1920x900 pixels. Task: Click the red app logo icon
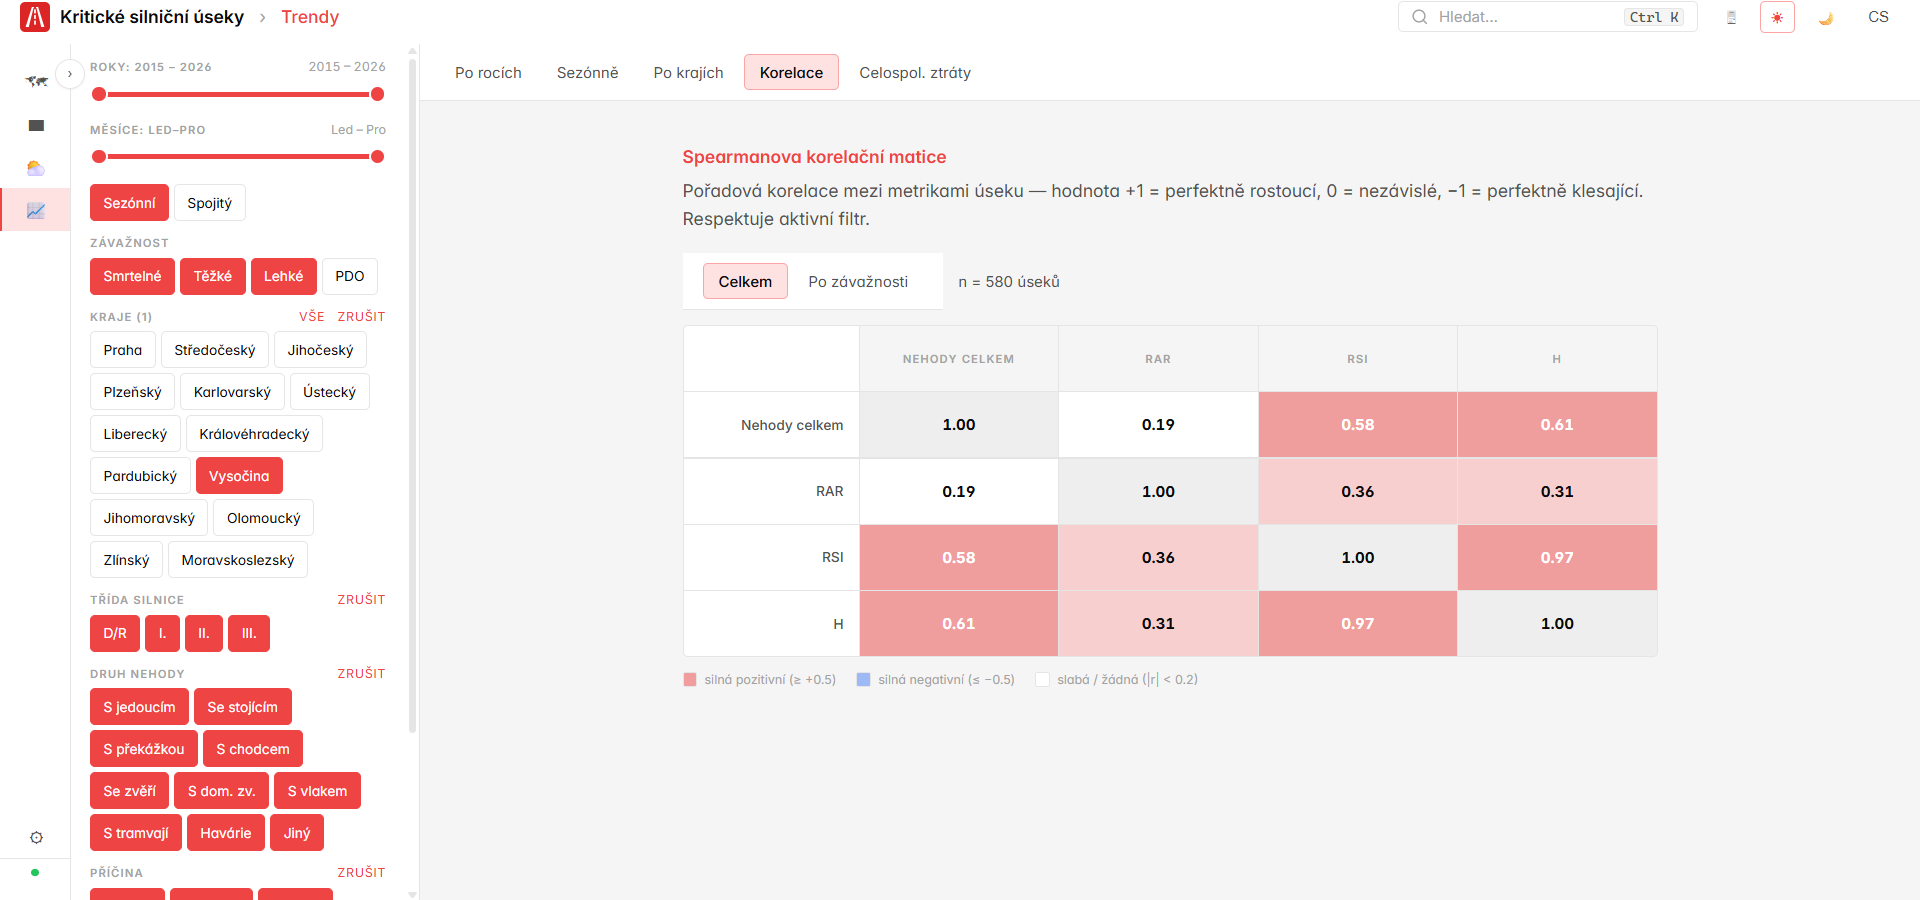click(x=35, y=17)
